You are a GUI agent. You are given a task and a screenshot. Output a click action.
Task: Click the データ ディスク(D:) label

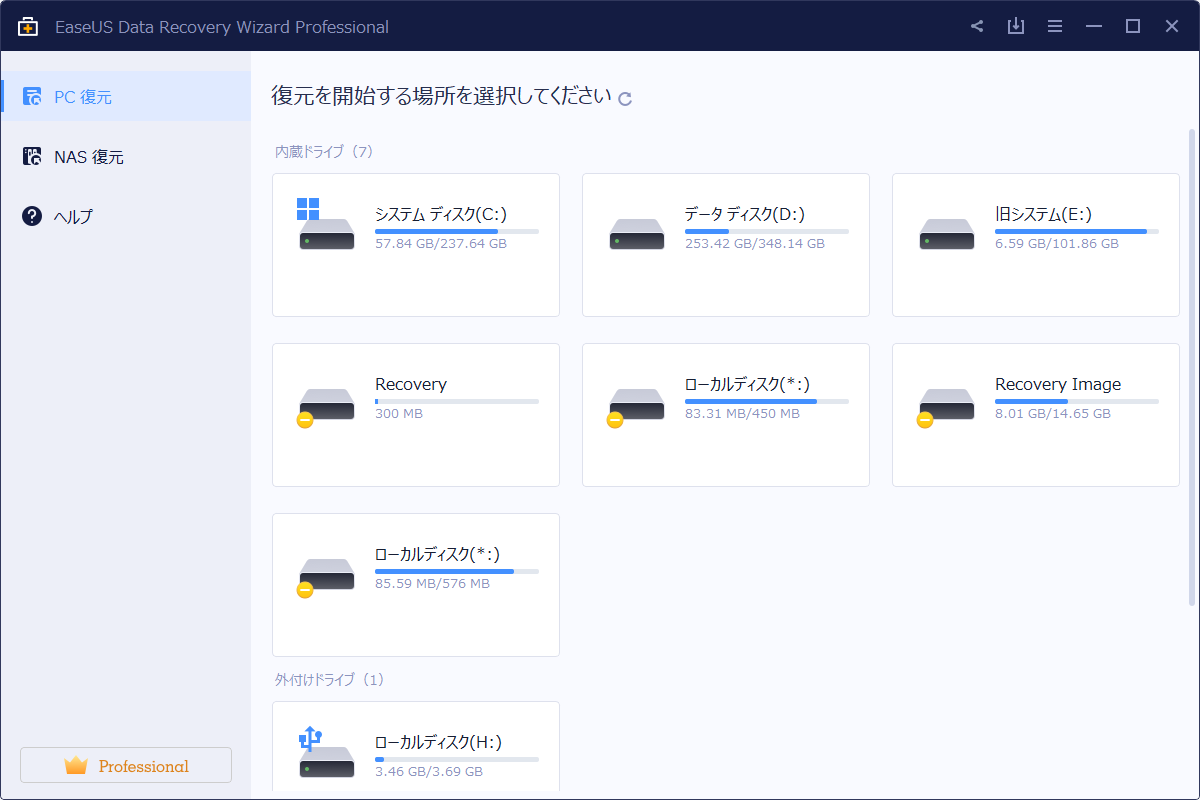point(745,214)
